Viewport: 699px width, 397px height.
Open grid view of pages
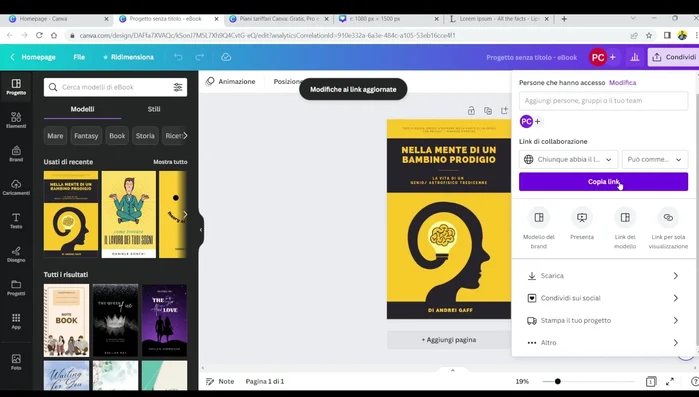click(x=650, y=381)
